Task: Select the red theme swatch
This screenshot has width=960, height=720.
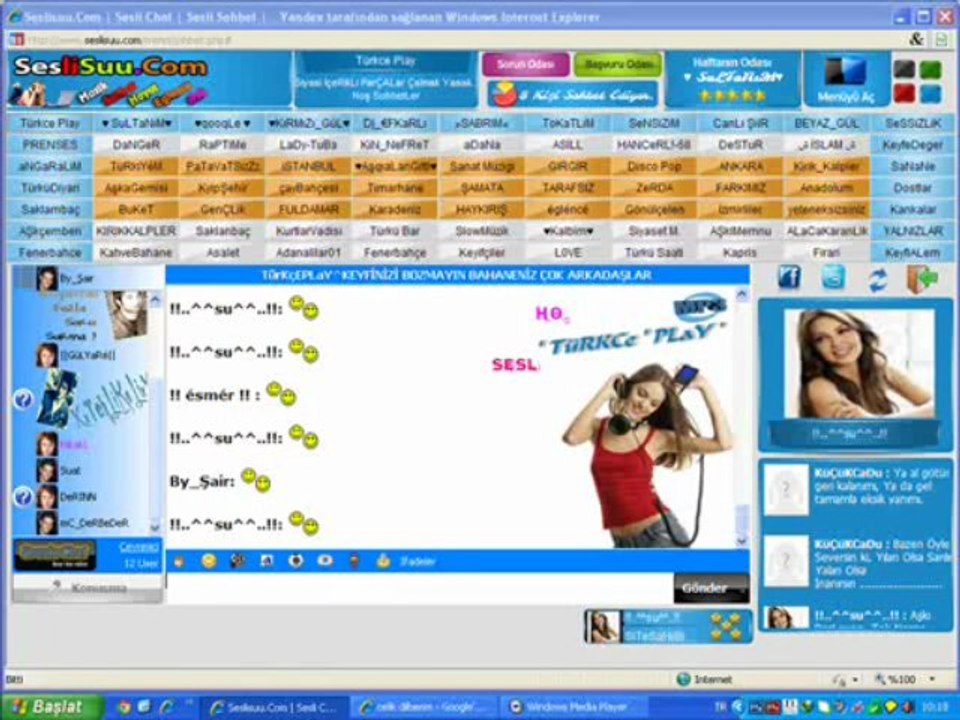Action: tap(904, 94)
